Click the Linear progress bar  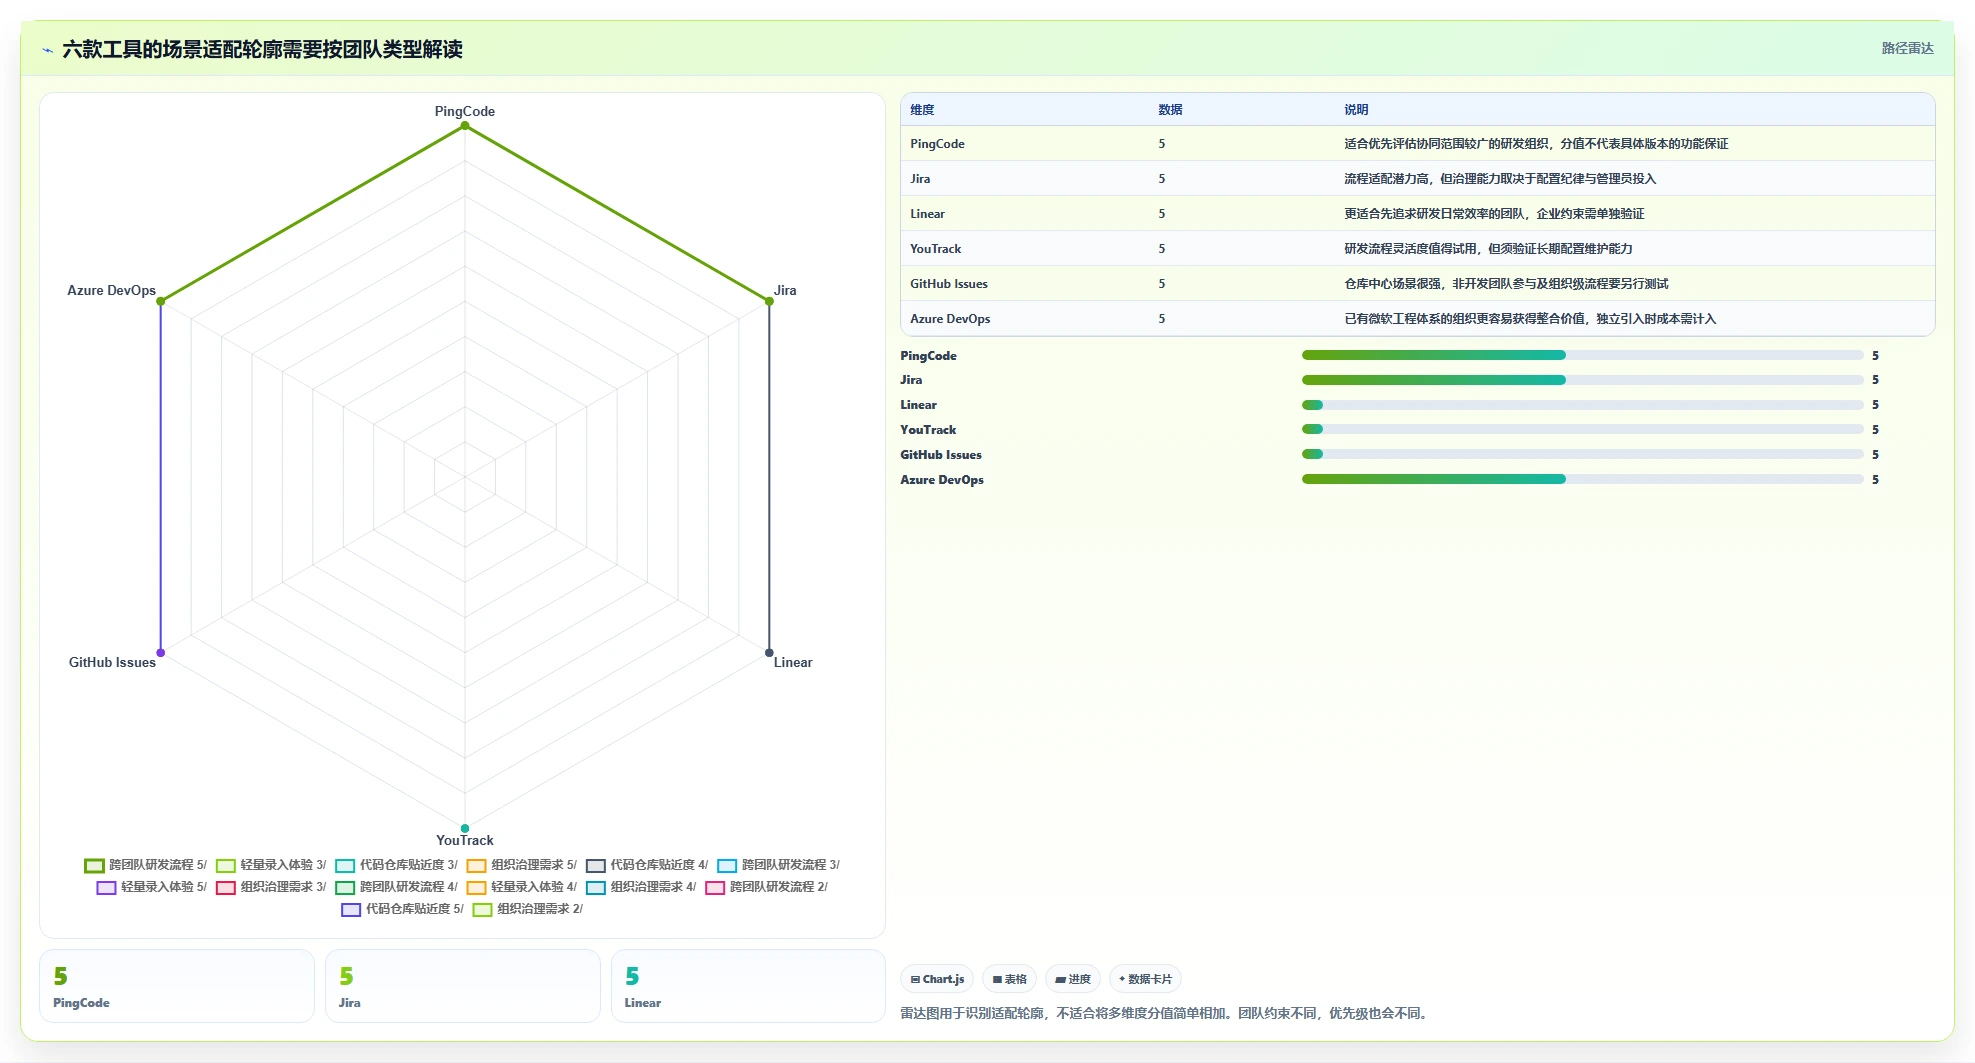[x=1583, y=405]
